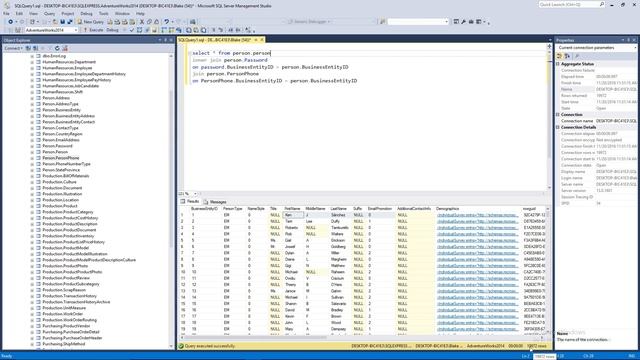Collapse the Connection Details section in Properties
The width and height of the screenshot is (640, 360).
coord(558,127)
